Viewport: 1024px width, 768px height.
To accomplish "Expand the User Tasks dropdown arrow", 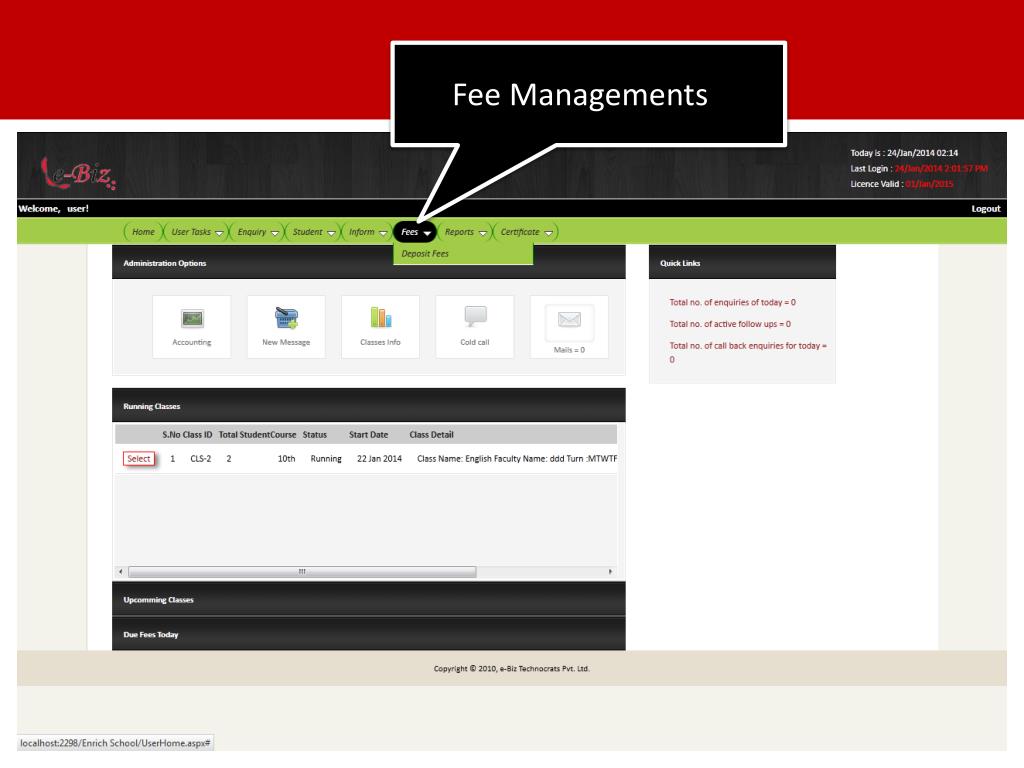I will 219,233.
